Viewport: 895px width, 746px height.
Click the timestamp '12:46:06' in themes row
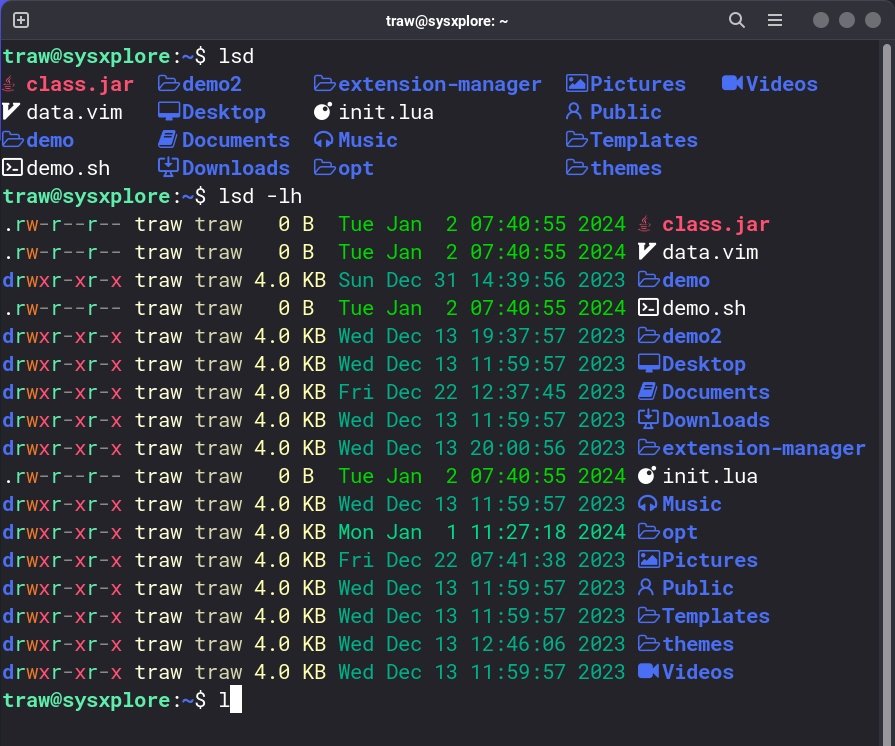point(518,643)
